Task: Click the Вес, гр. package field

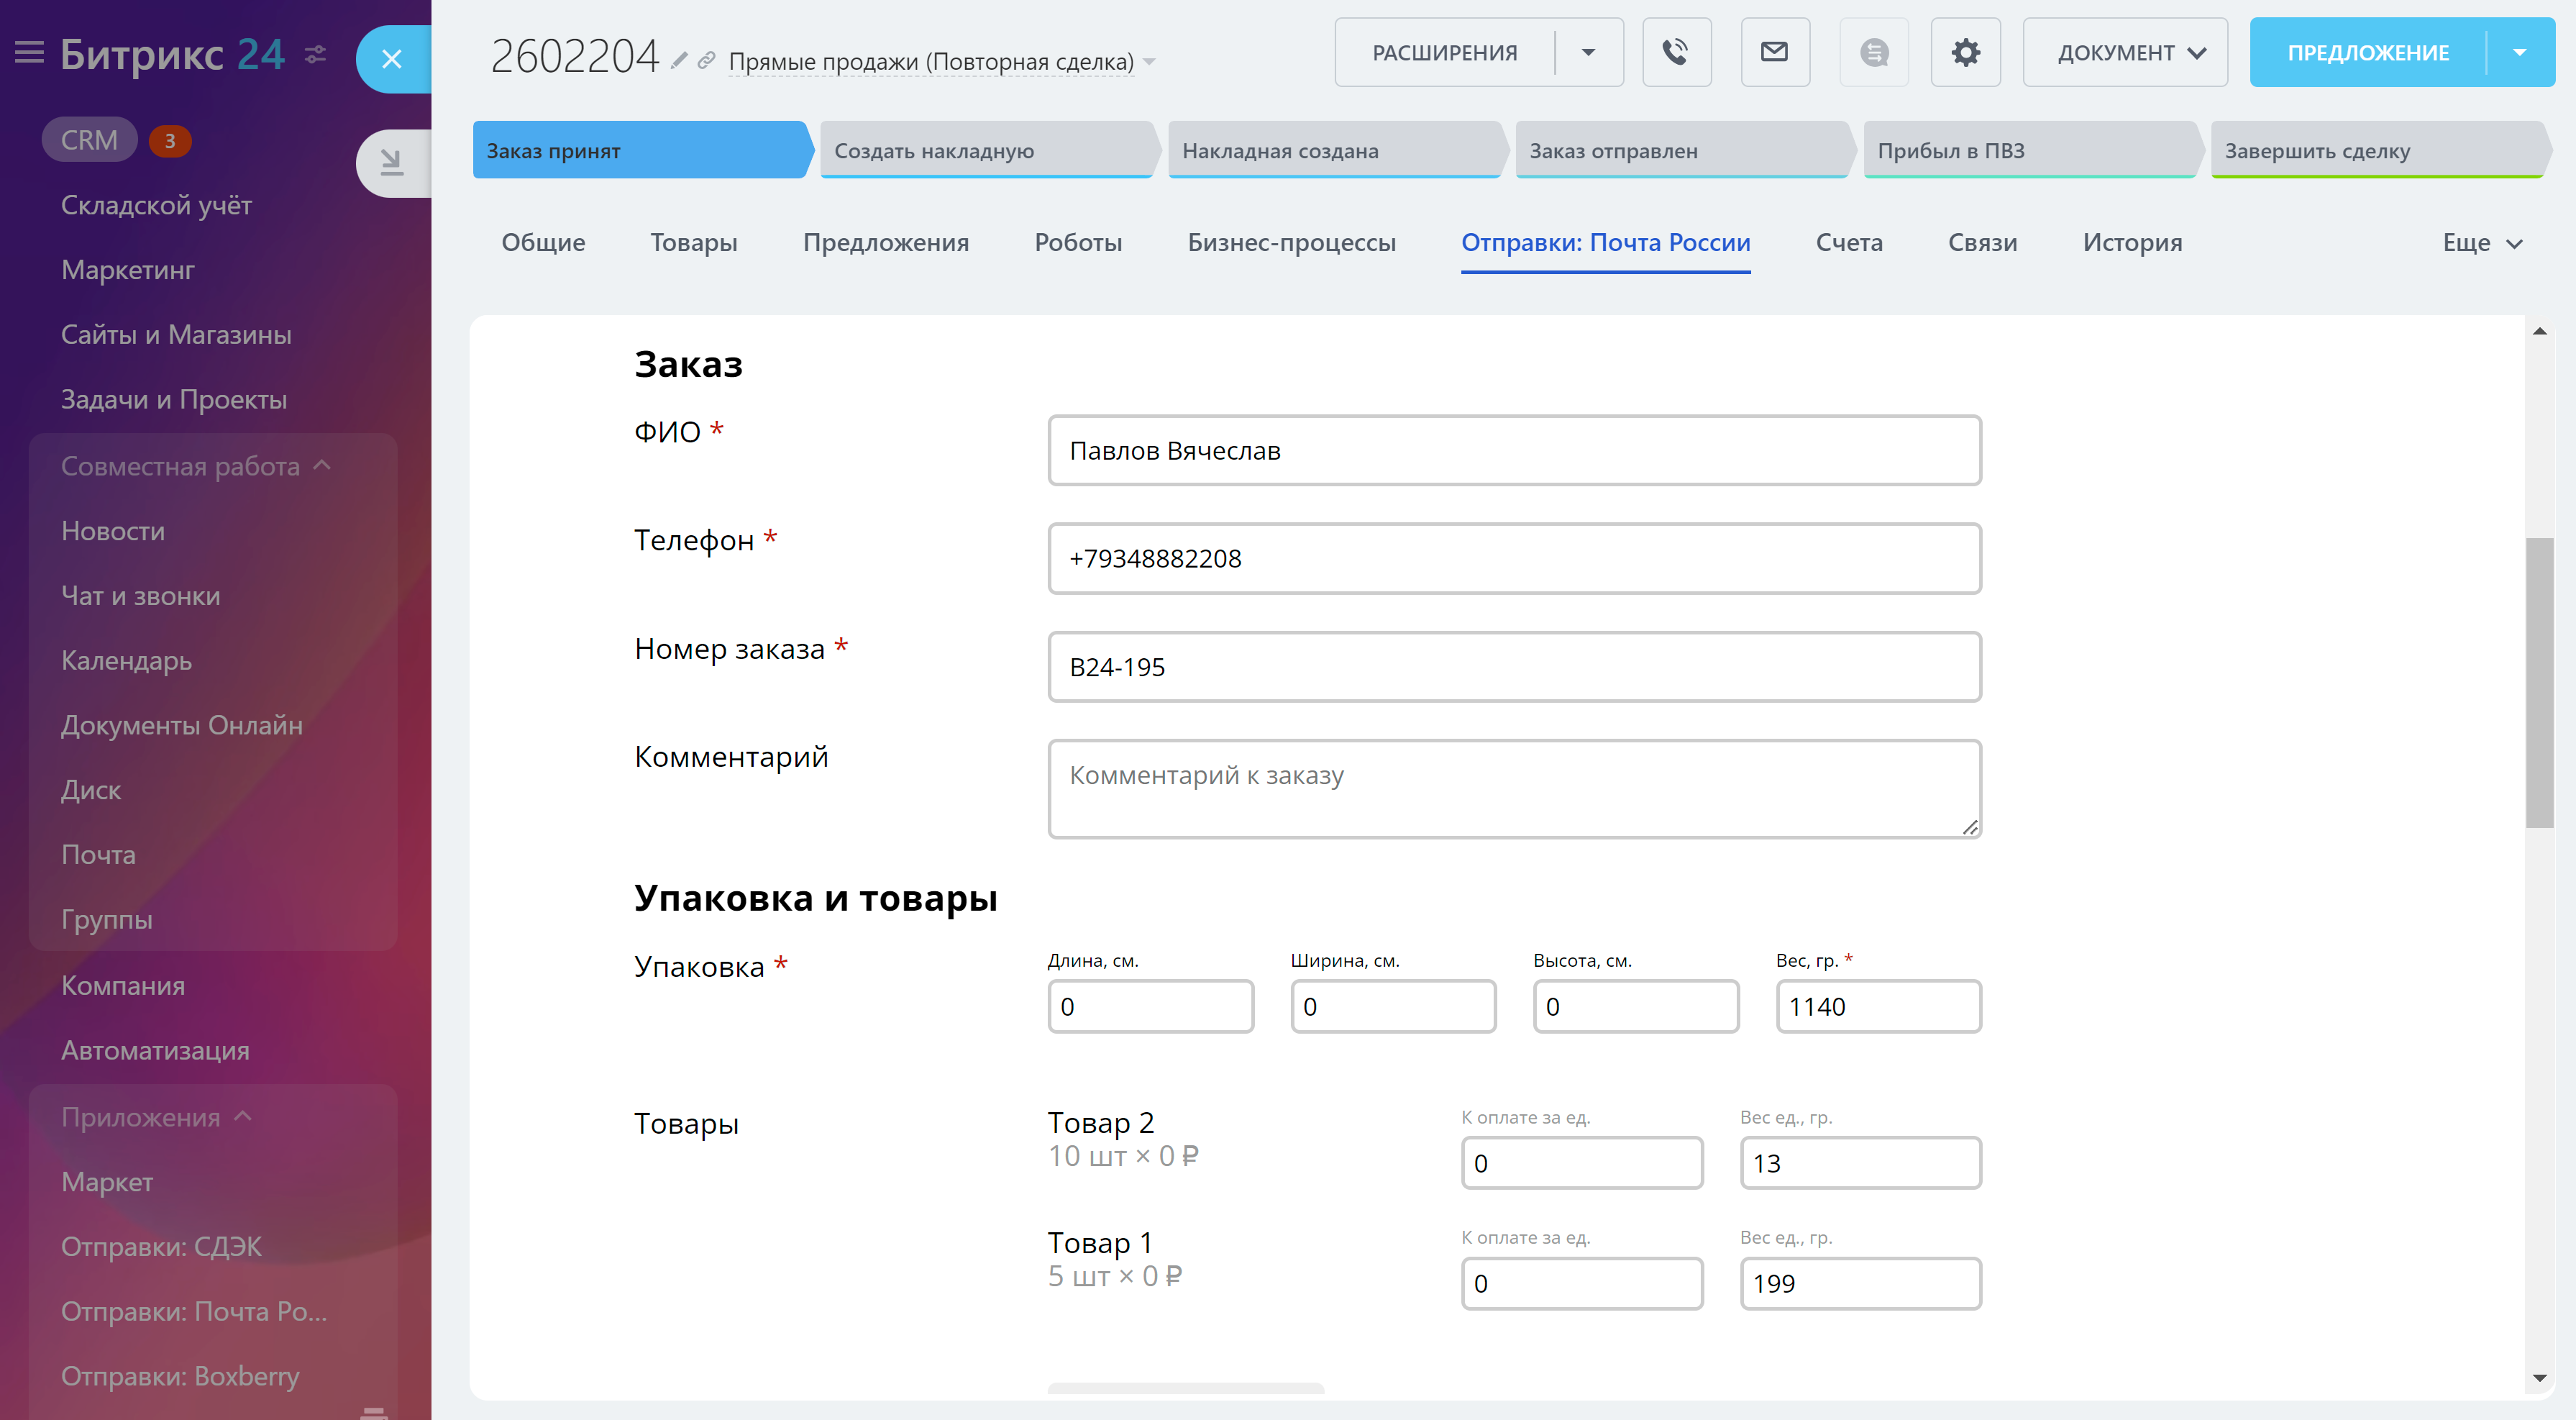Action: pos(1878,1007)
